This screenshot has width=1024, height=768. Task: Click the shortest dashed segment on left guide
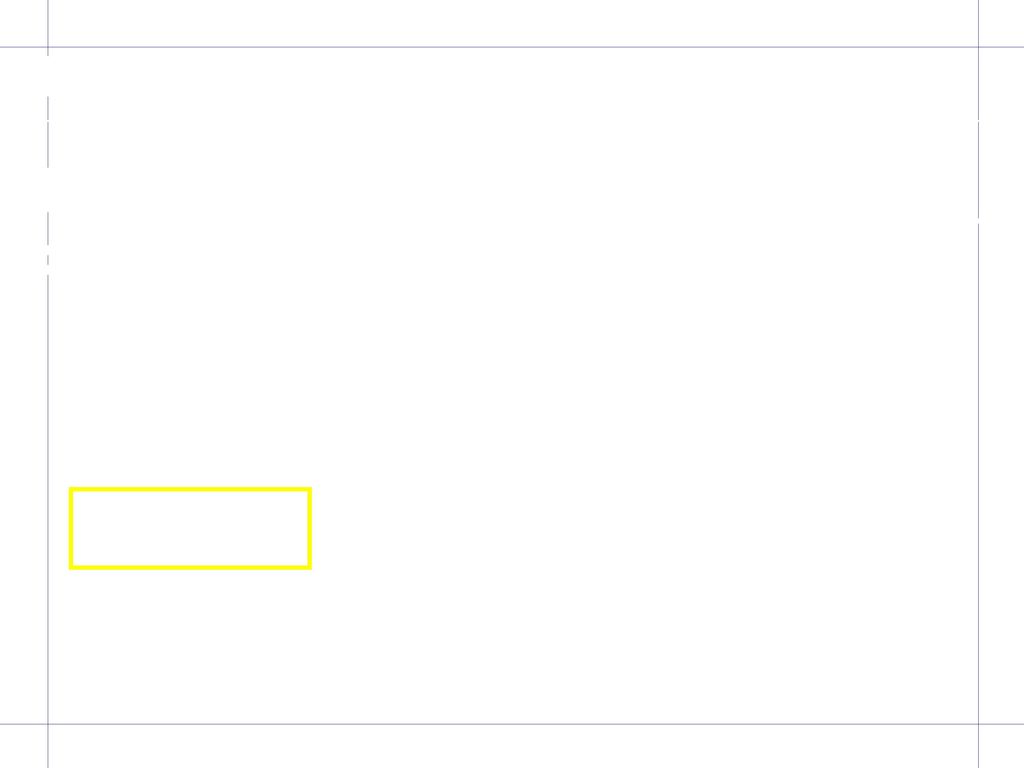click(x=48, y=260)
